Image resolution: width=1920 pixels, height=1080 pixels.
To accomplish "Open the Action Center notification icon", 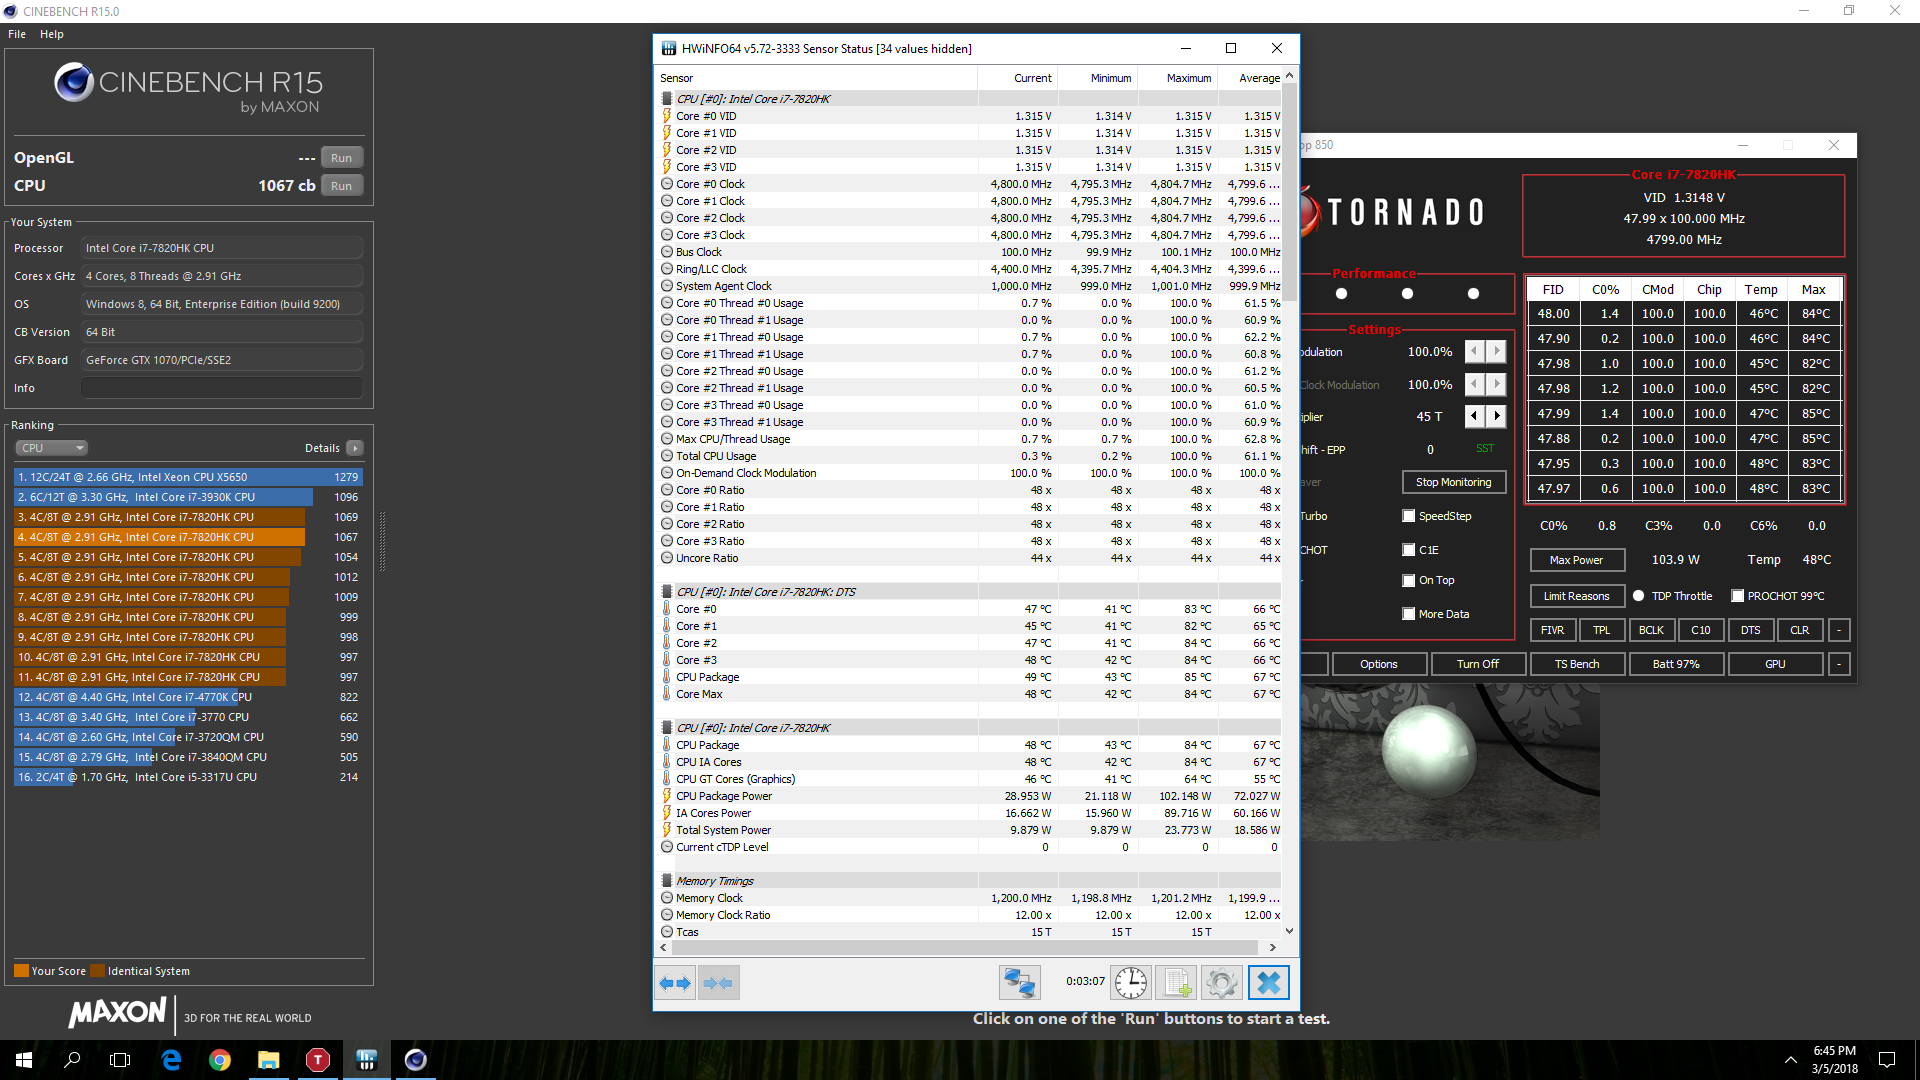I will [x=1887, y=1060].
